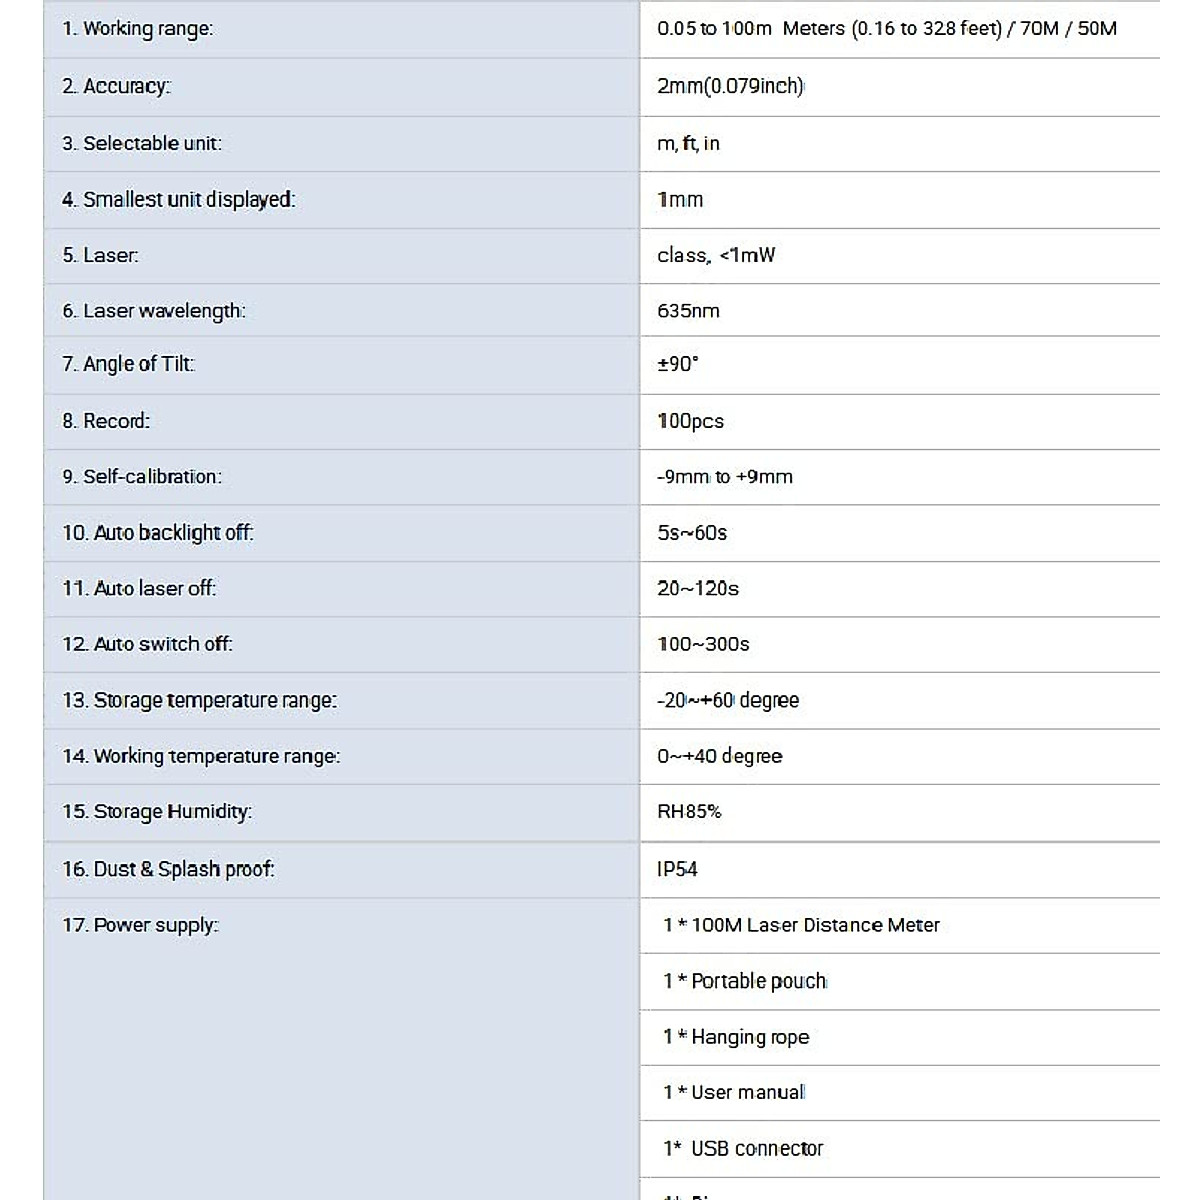
Task: Click the "4. Smallest unit displayed:" label
Action: click(x=179, y=200)
